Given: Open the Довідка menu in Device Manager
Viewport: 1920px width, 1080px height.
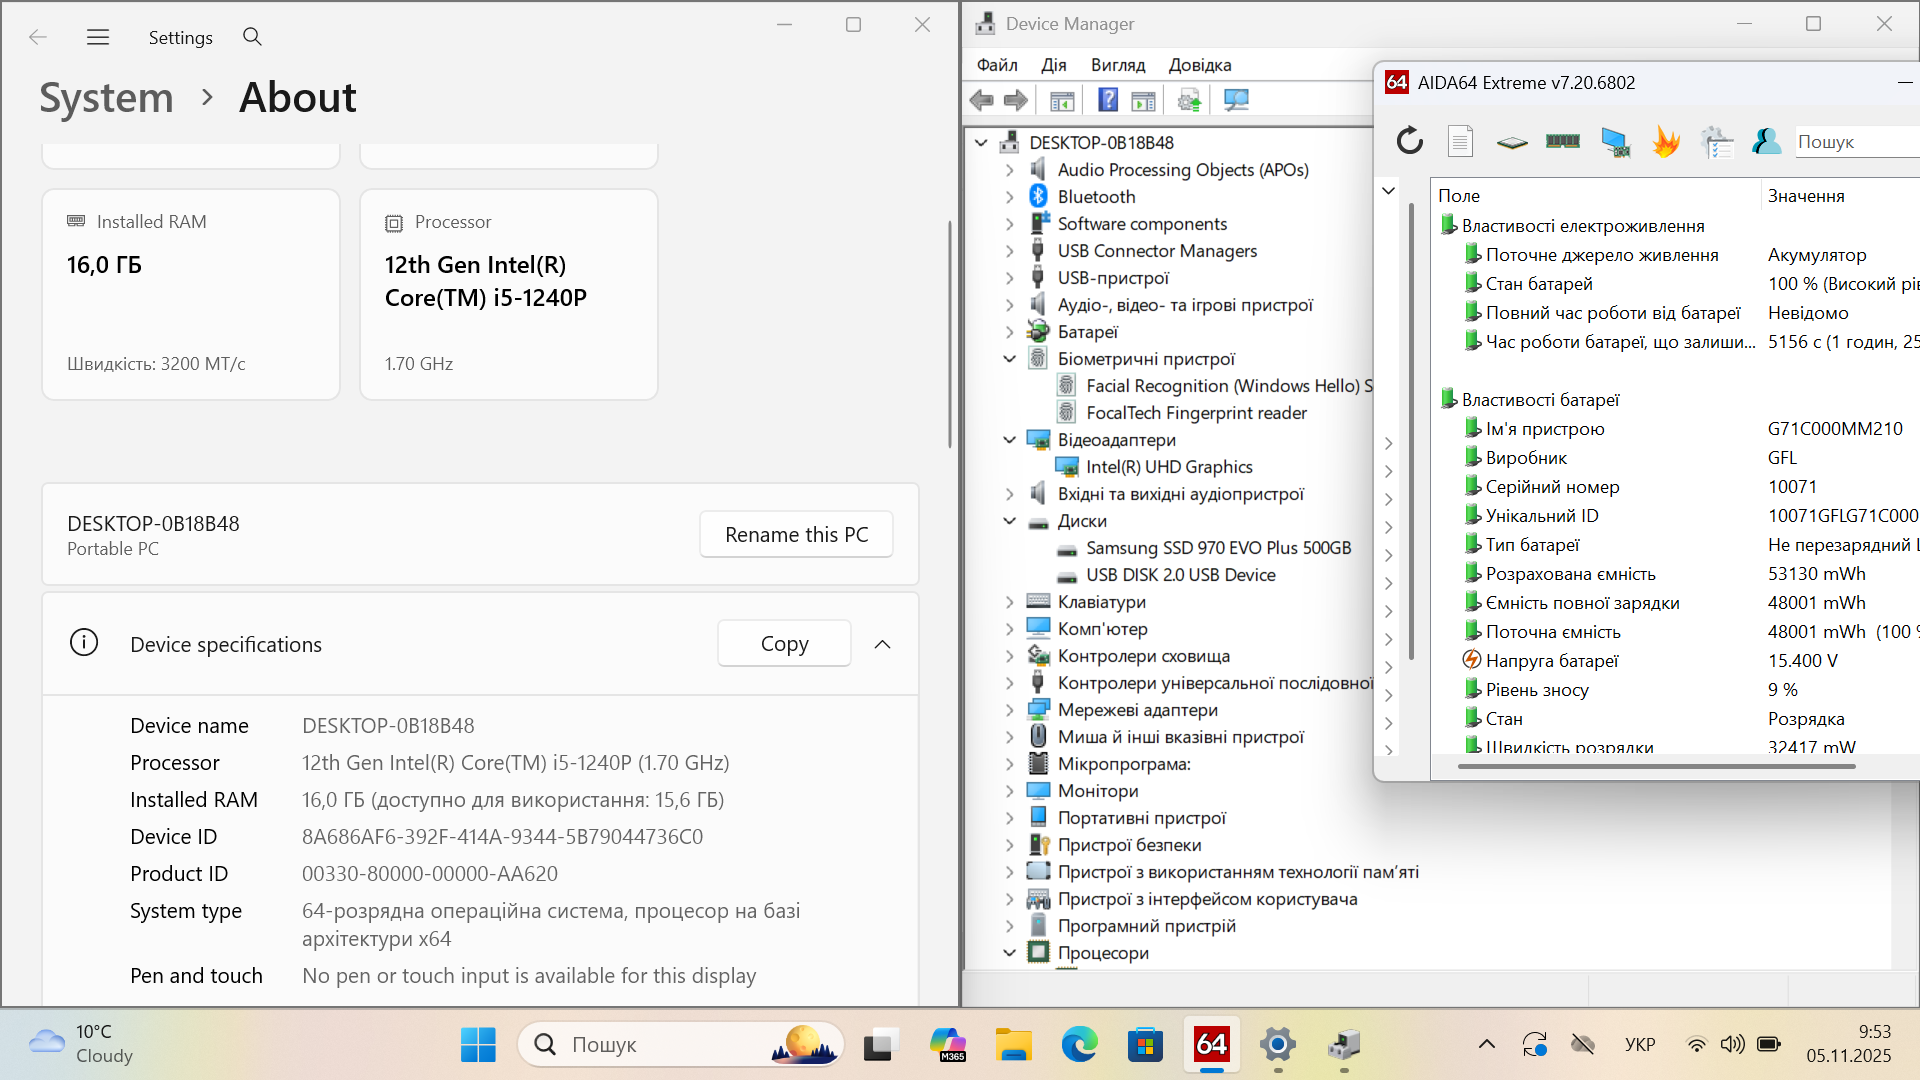Looking at the screenshot, I should click(1199, 65).
